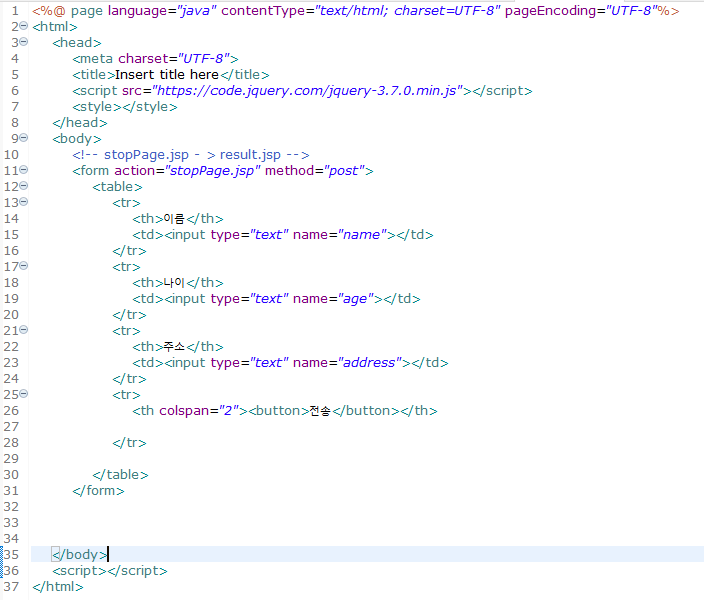Click line number 35 in gutter
Viewport: 704px width, 600px height.
tap(11, 555)
